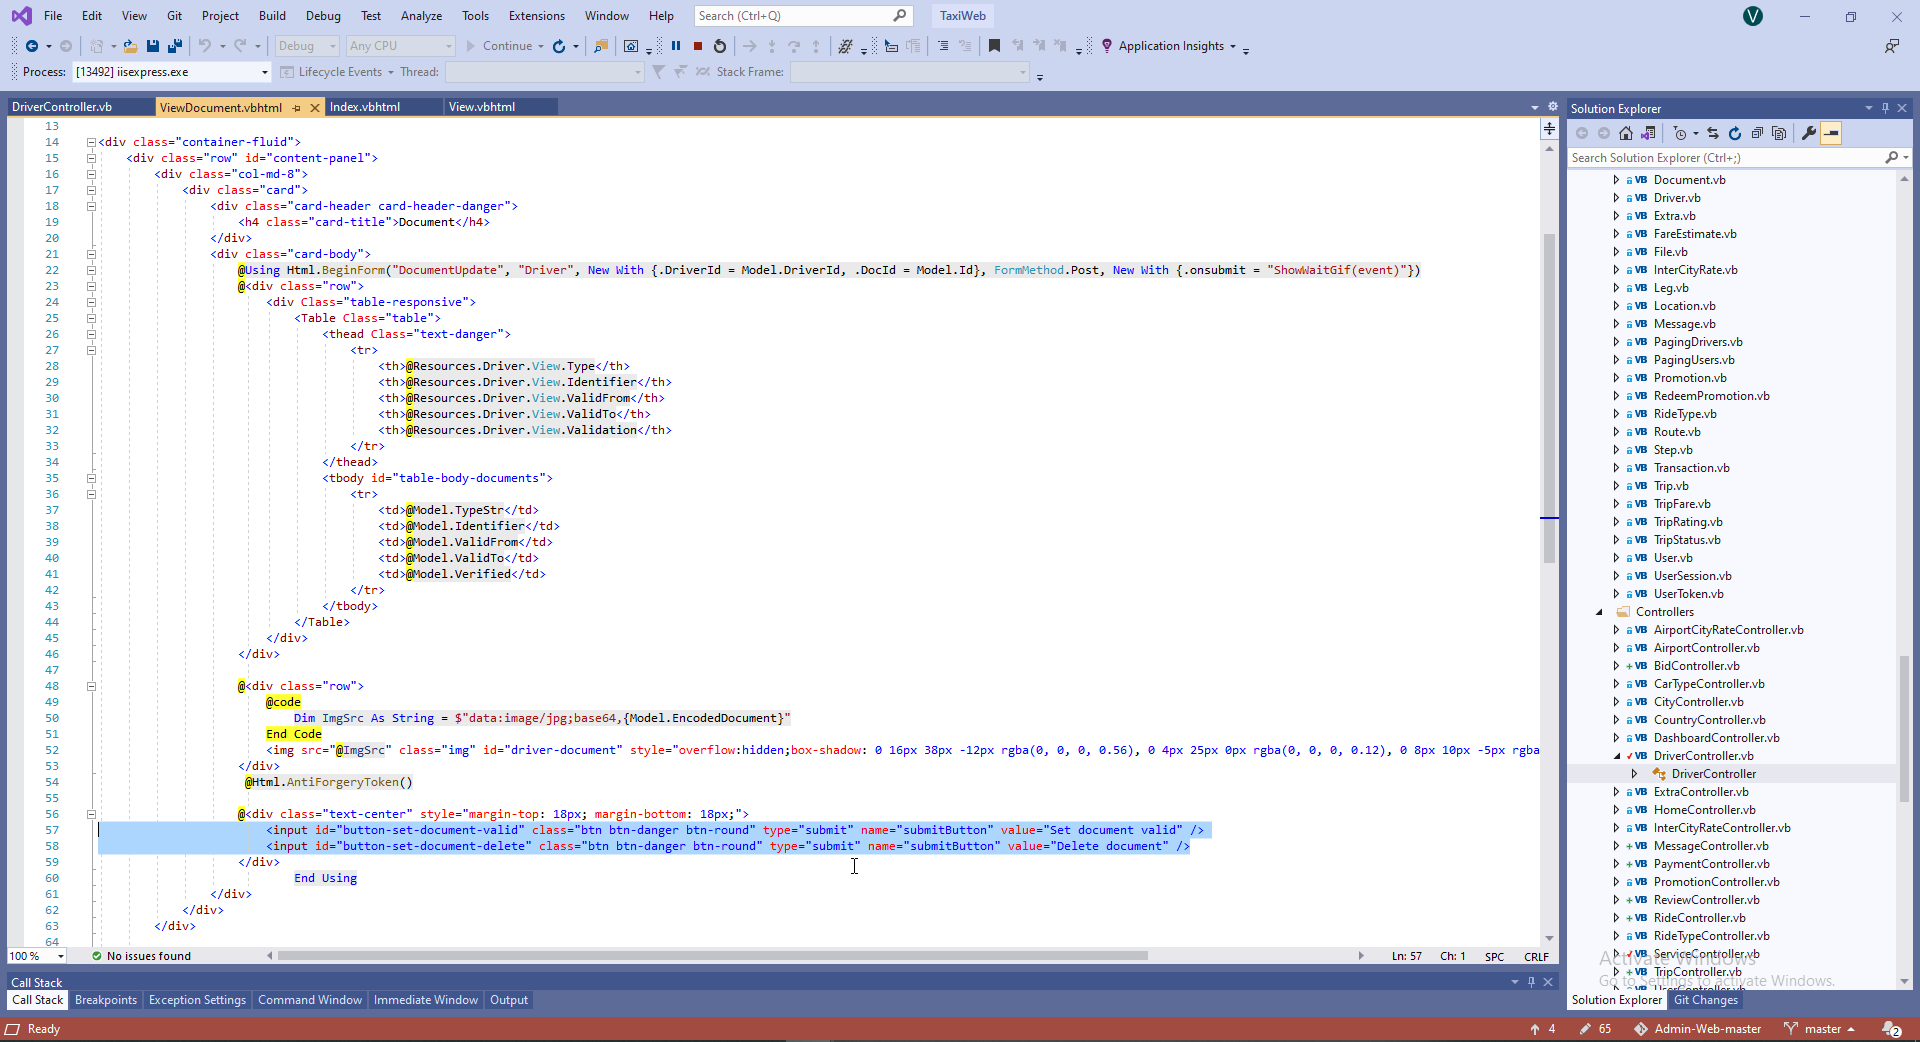1920x1042 pixels.
Task: Click the Find in Files icon
Action: click(601, 46)
